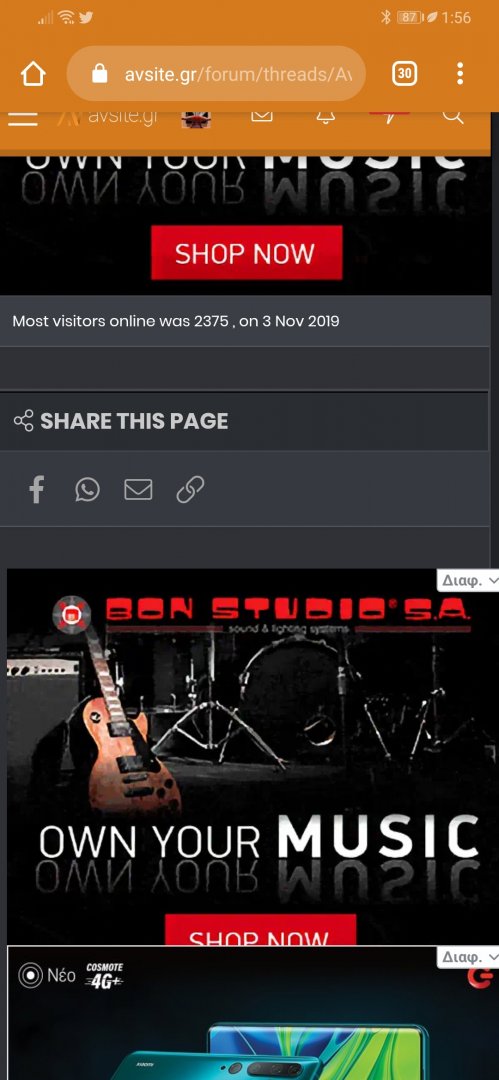499x1080 pixels.
Task: Copy the page link via chain icon
Action: (190, 490)
